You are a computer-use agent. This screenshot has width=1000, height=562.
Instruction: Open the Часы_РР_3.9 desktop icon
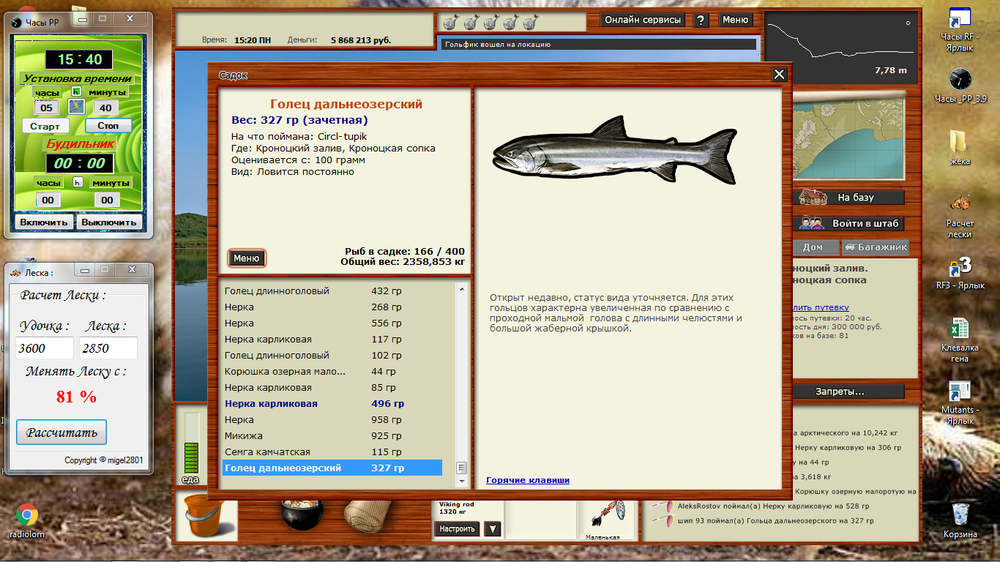(x=960, y=86)
